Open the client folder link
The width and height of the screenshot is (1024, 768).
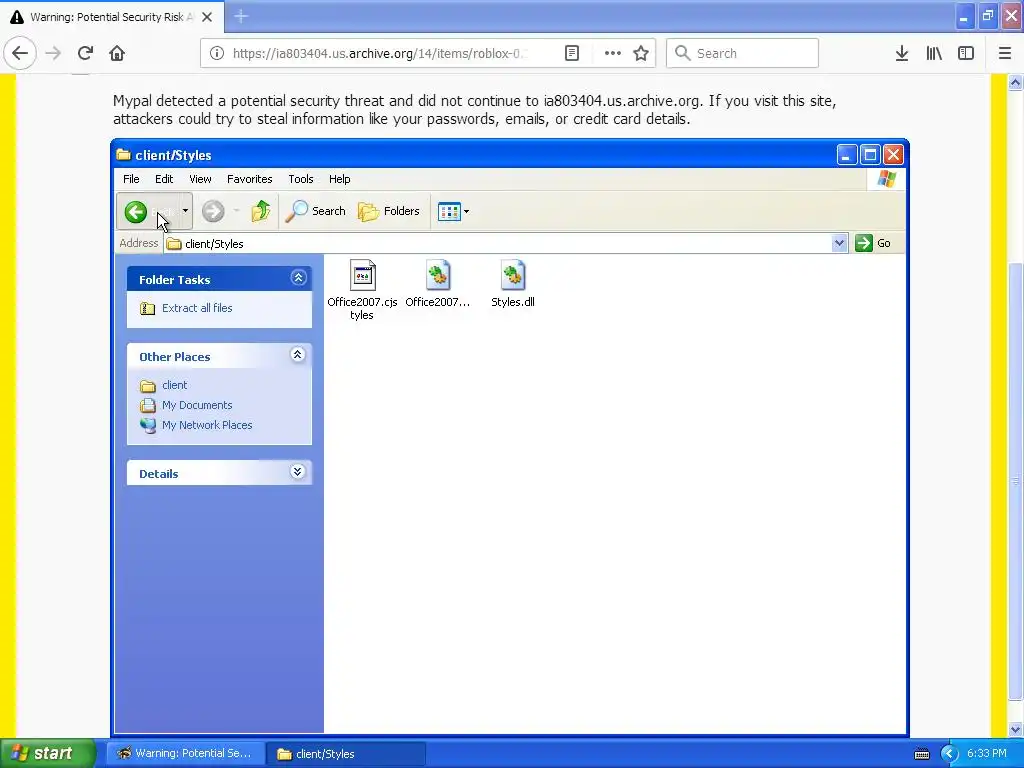(174, 385)
